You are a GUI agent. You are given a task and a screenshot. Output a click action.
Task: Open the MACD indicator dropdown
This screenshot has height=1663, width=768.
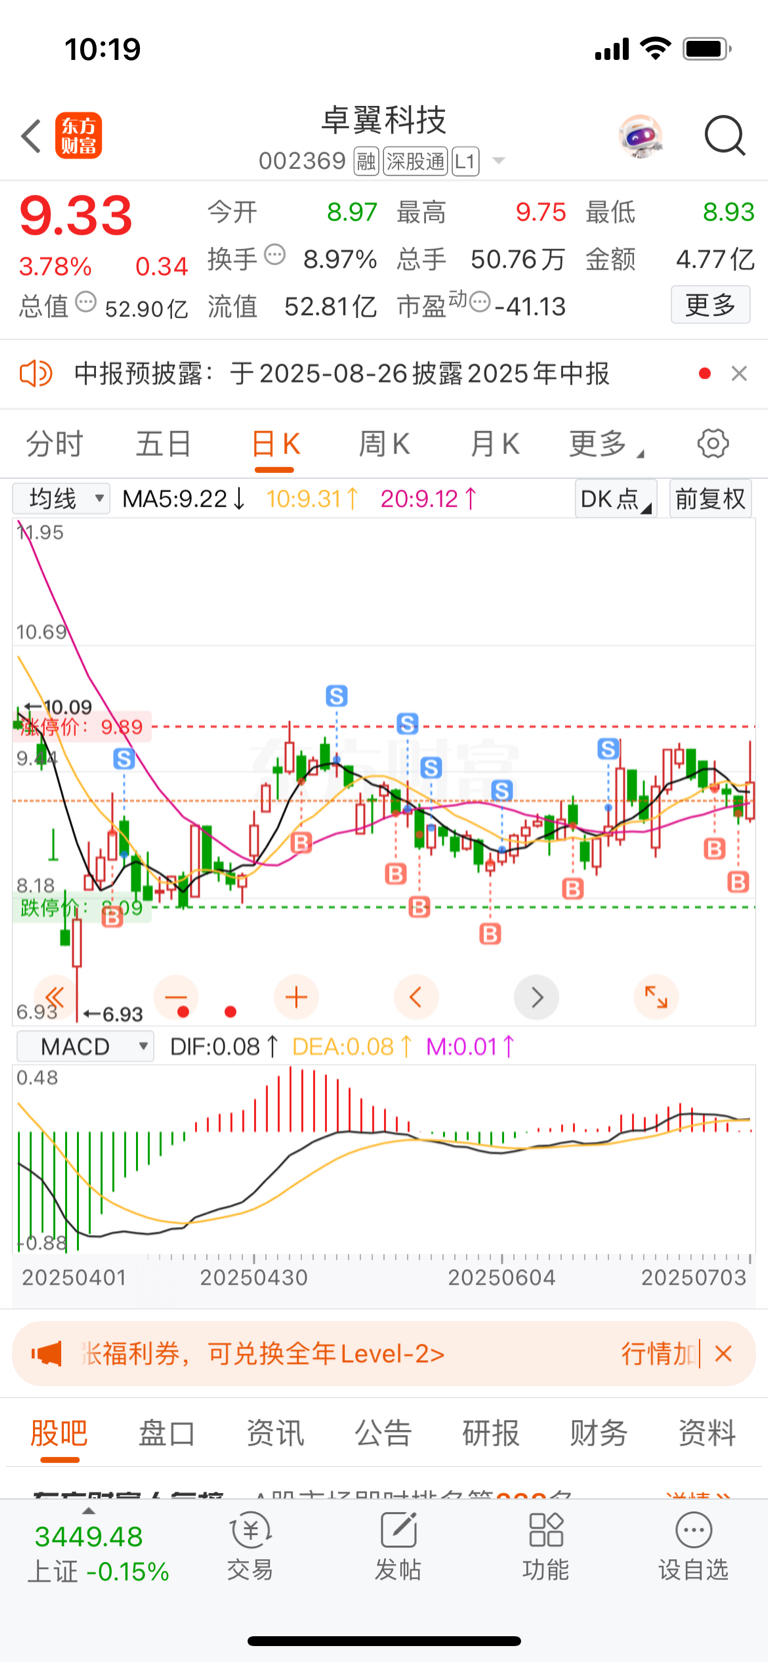coord(86,1047)
